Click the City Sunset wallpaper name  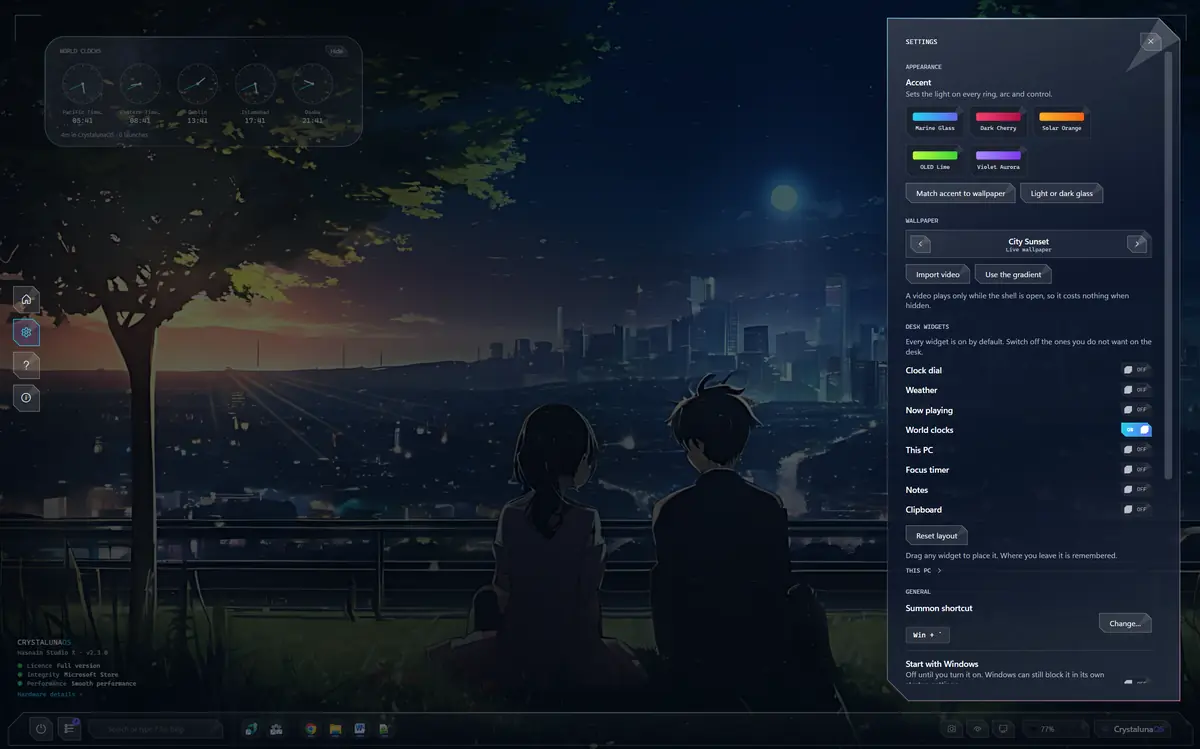pos(1028,242)
